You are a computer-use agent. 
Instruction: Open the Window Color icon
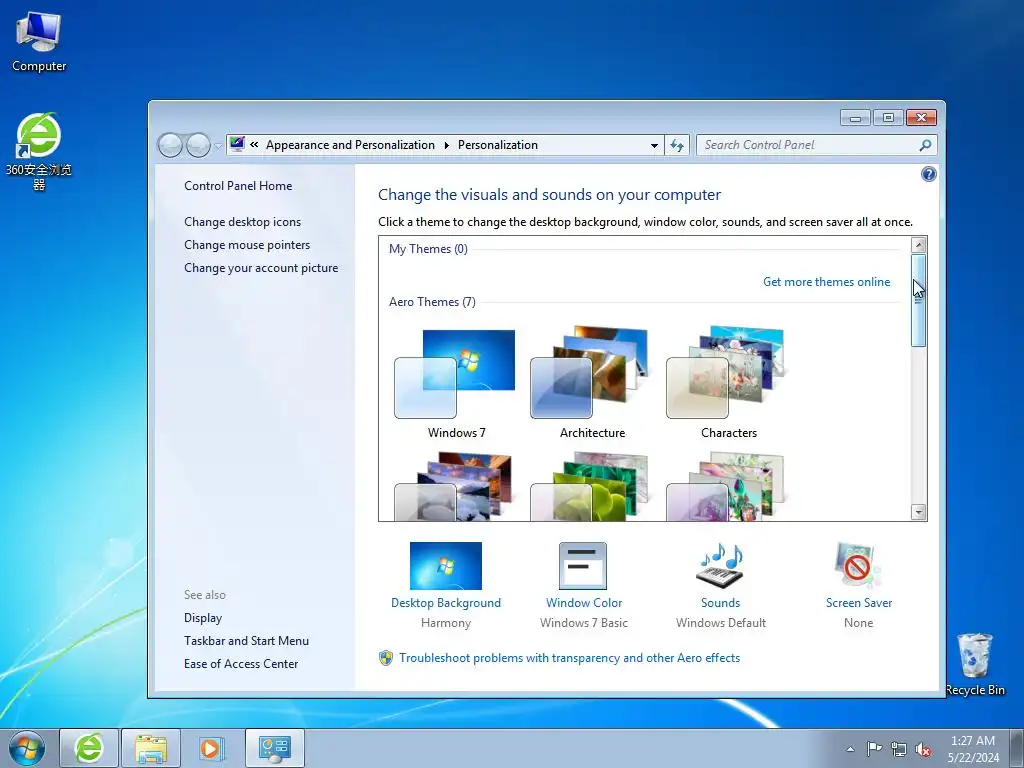[583, 566]
